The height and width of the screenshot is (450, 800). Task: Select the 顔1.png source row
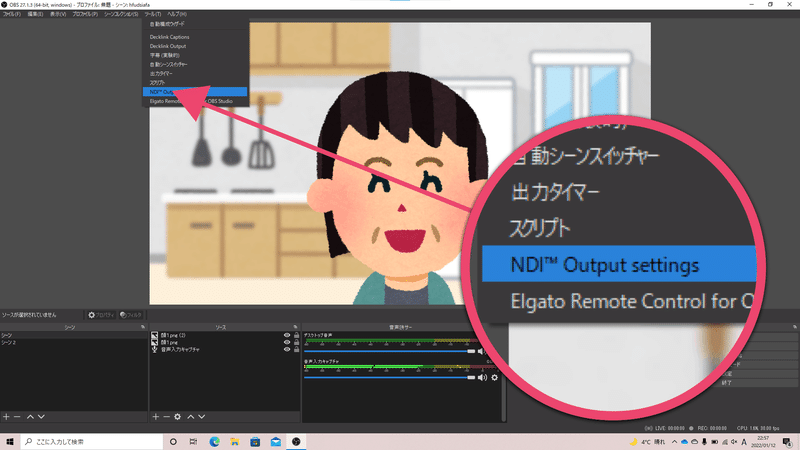(x=224, y=342)
